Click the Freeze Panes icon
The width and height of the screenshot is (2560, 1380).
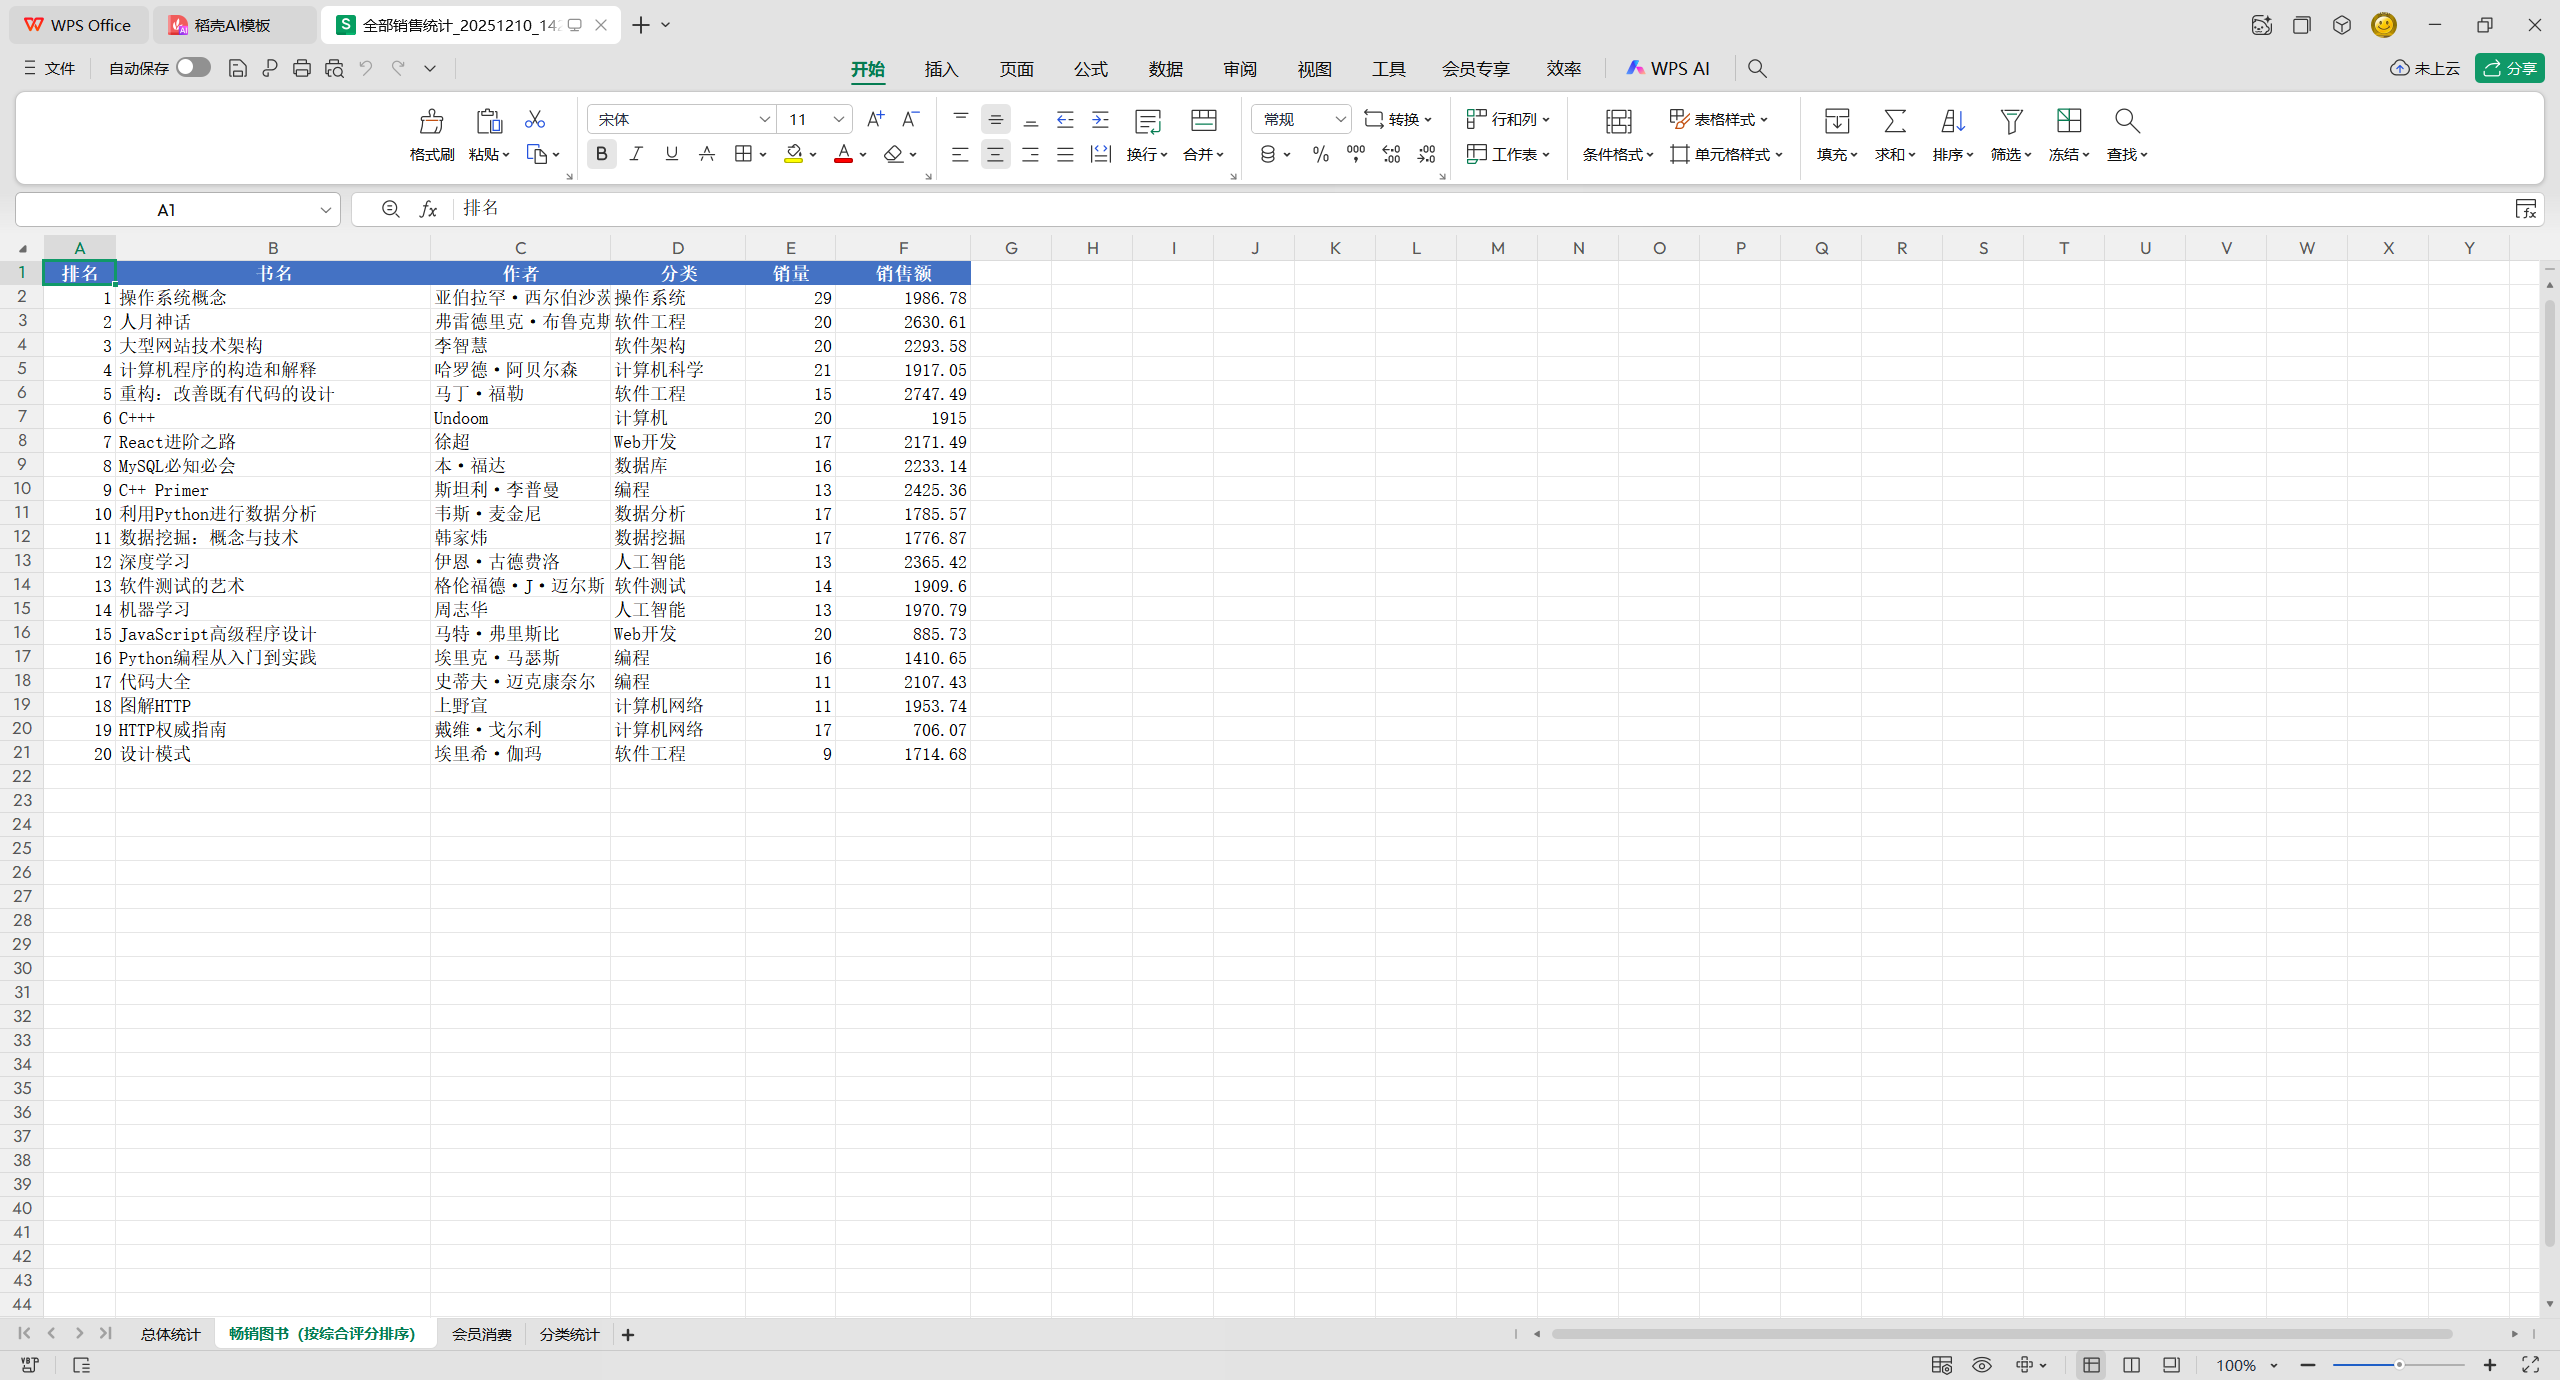click(x=2068, y=121)
